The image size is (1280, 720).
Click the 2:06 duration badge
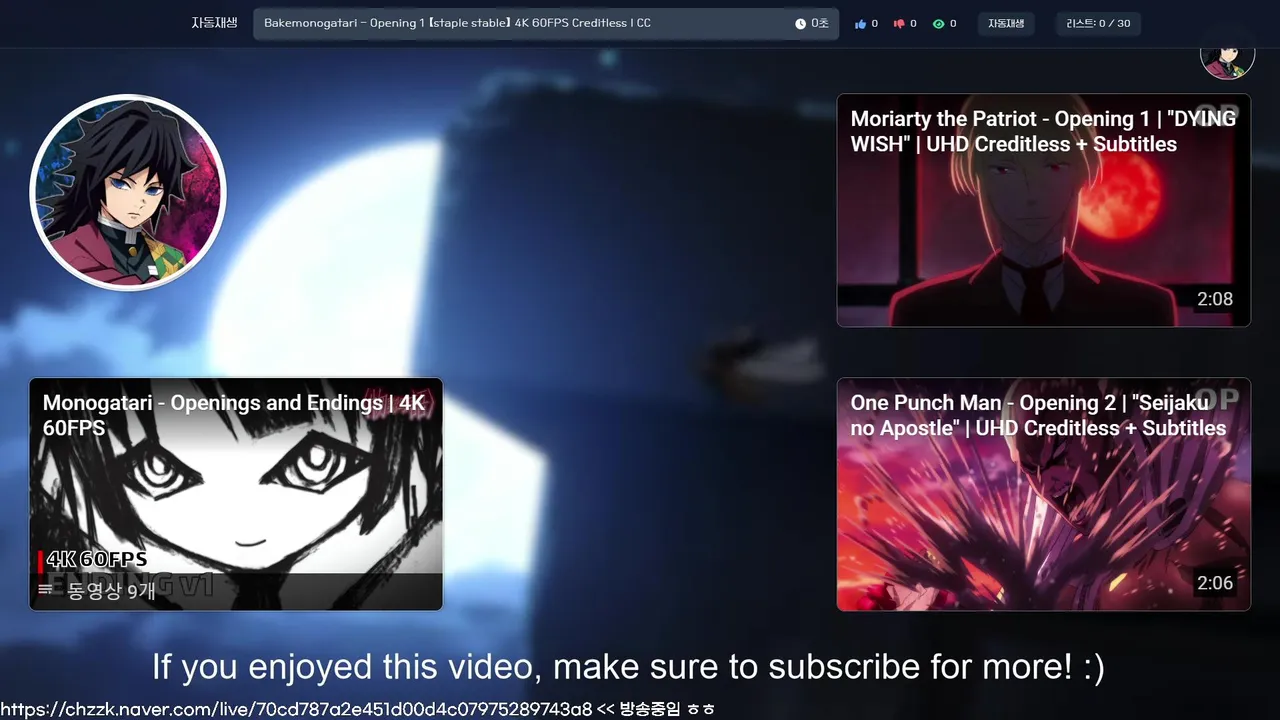coord(1215,583)
